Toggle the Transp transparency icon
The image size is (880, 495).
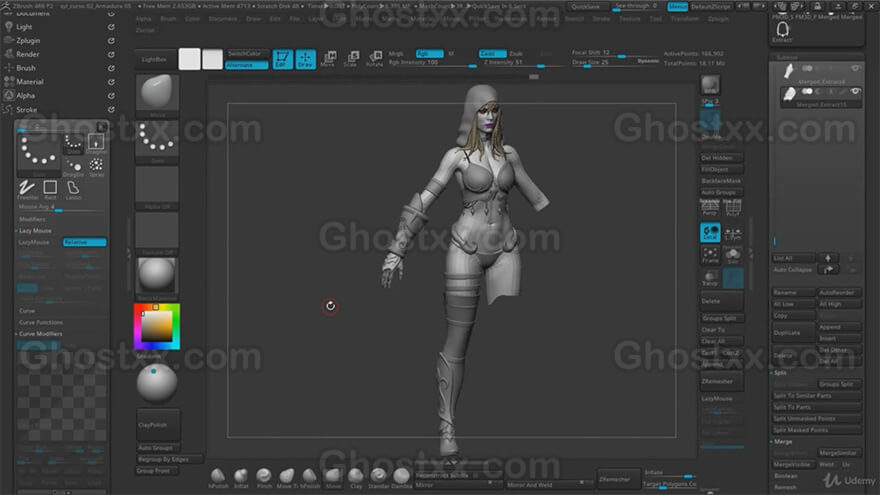click(x=710, y=278)
